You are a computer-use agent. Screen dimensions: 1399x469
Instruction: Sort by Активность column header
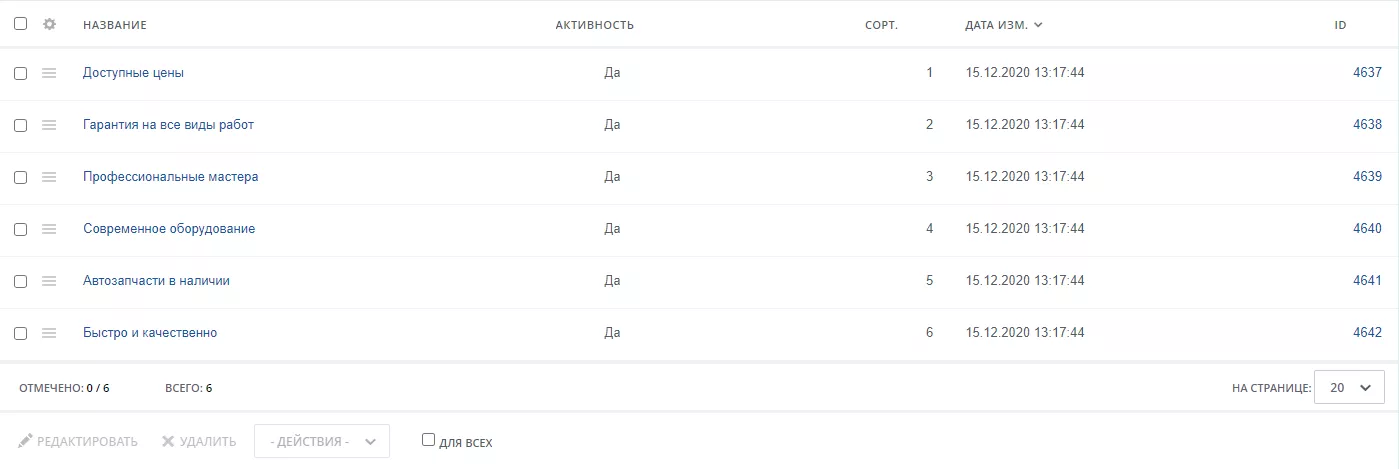(x=595, y=25)
